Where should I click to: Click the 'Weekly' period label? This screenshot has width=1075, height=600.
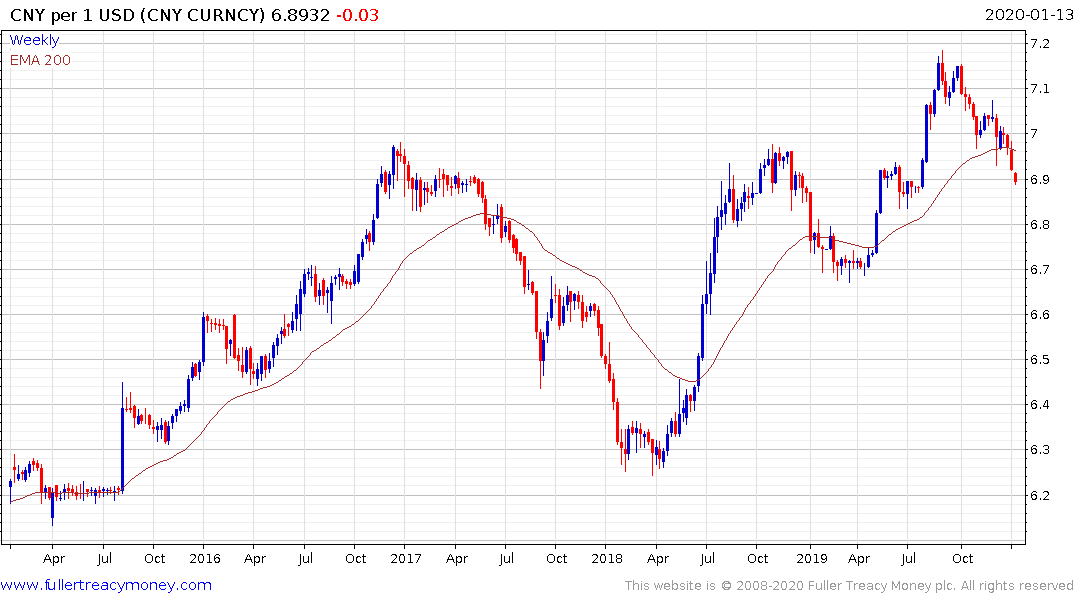[x=34, y=40]
